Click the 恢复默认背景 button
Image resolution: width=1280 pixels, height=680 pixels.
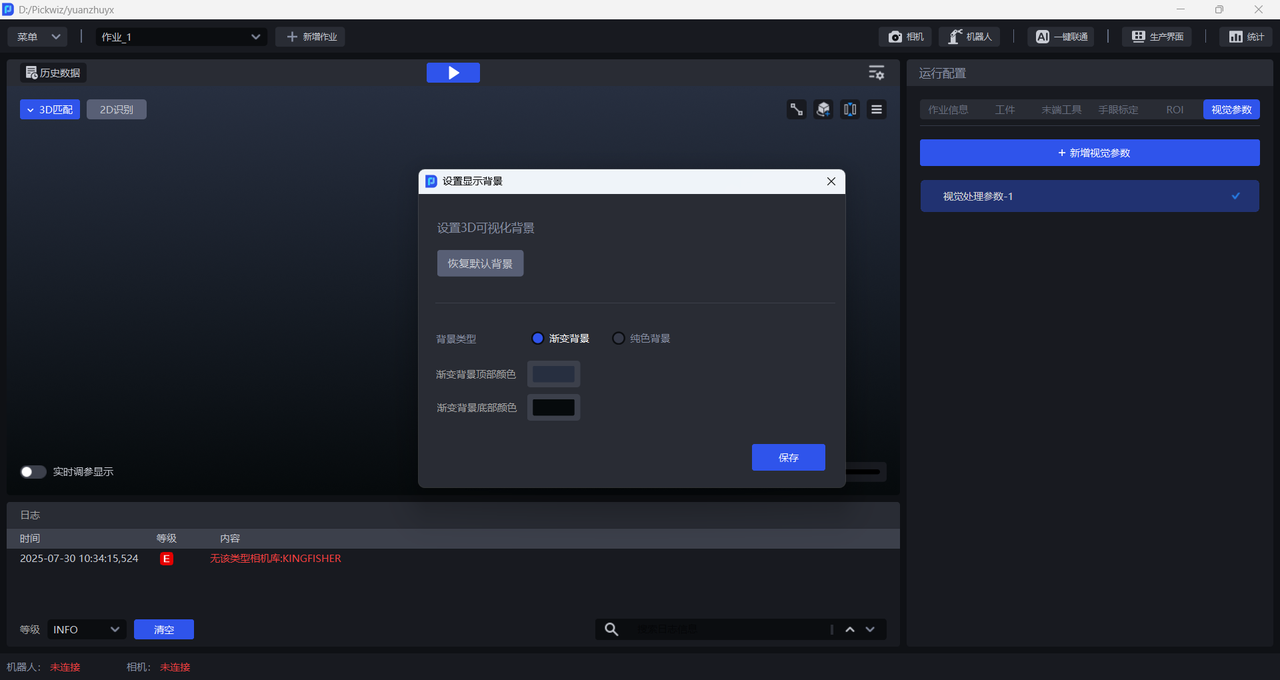tap(480, 264)
